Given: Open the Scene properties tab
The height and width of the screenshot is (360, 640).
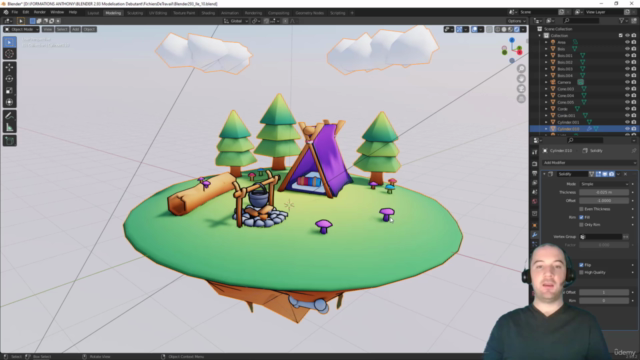Looking at the screenshot, I should (x=535, y=192).
